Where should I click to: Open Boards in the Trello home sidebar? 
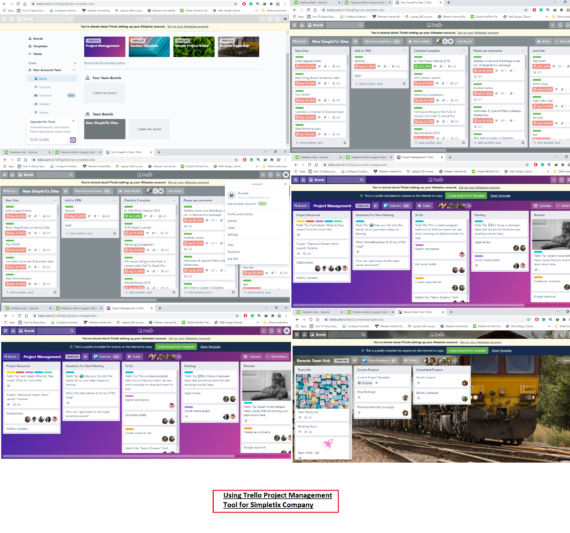pyautogui.click(x=36, y=39)
